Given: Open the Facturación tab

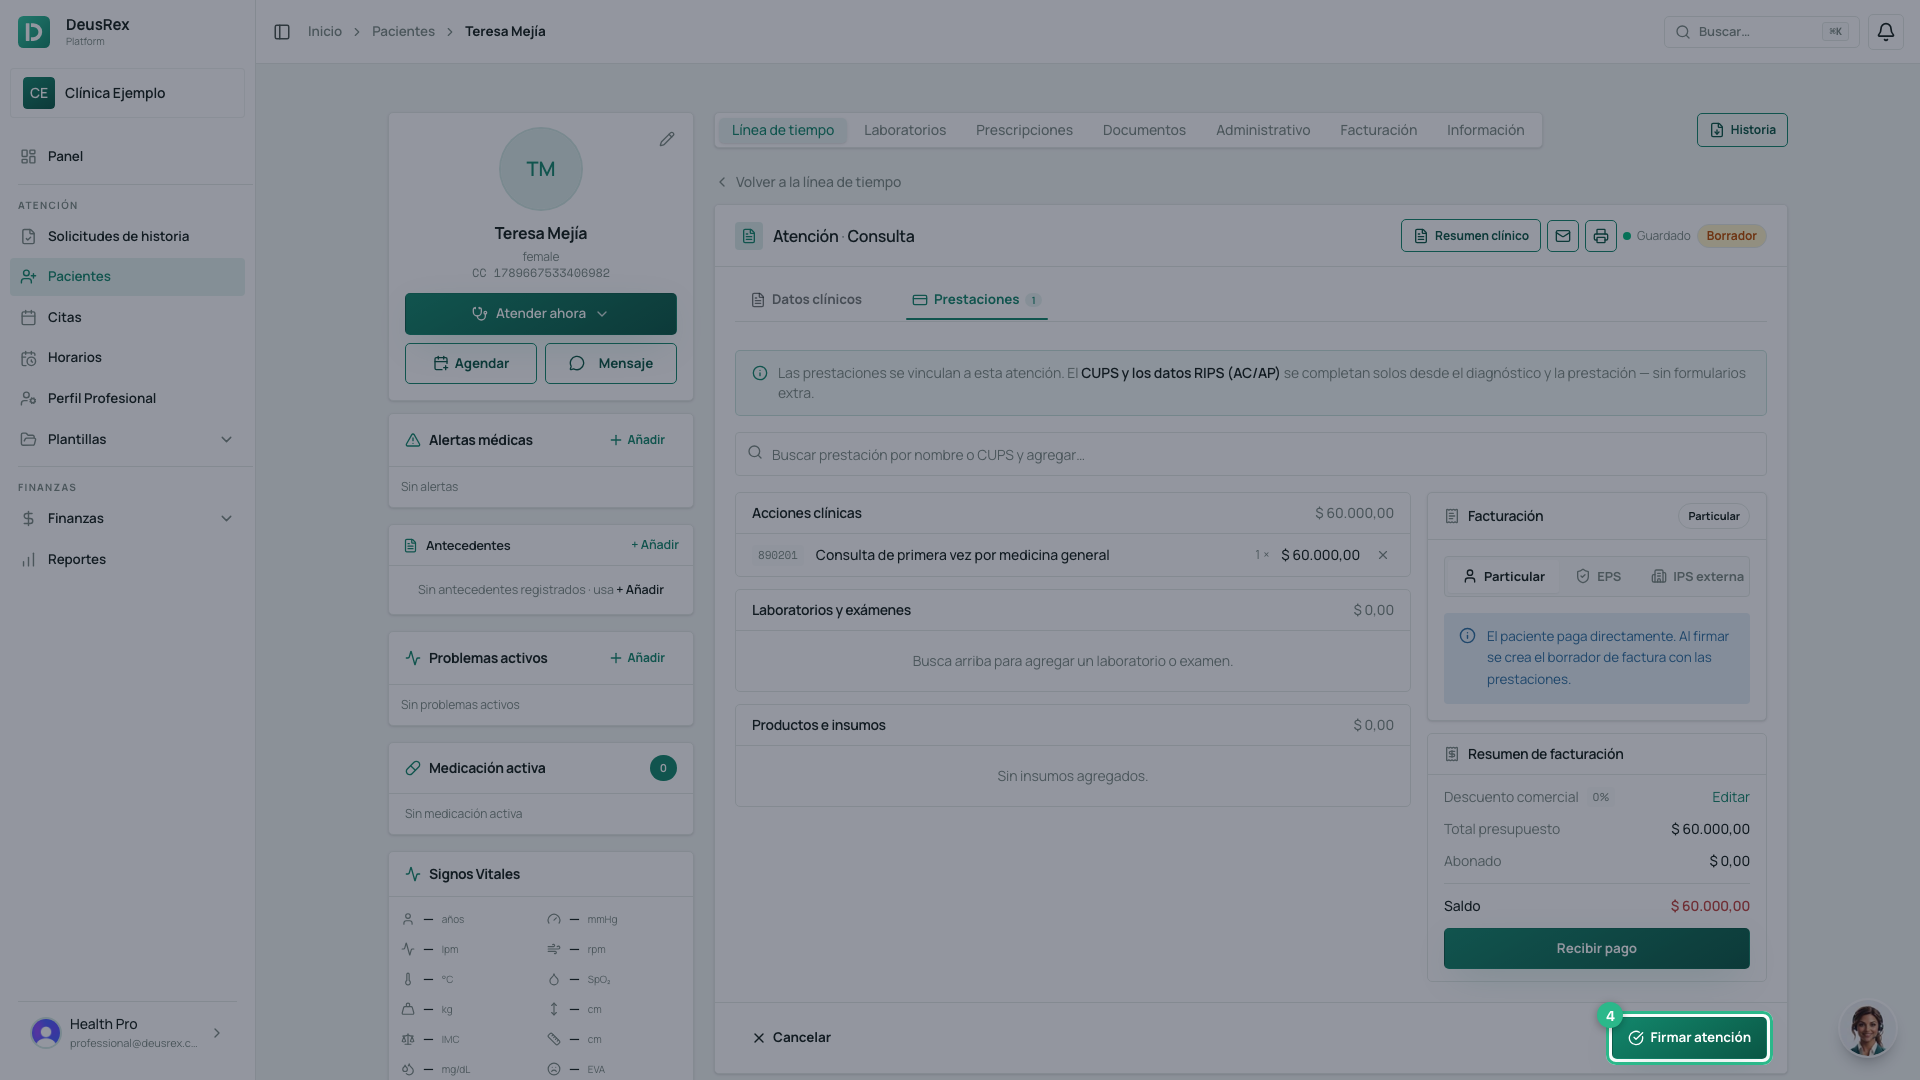Looking at the screenshot, I should point(1378,131).
